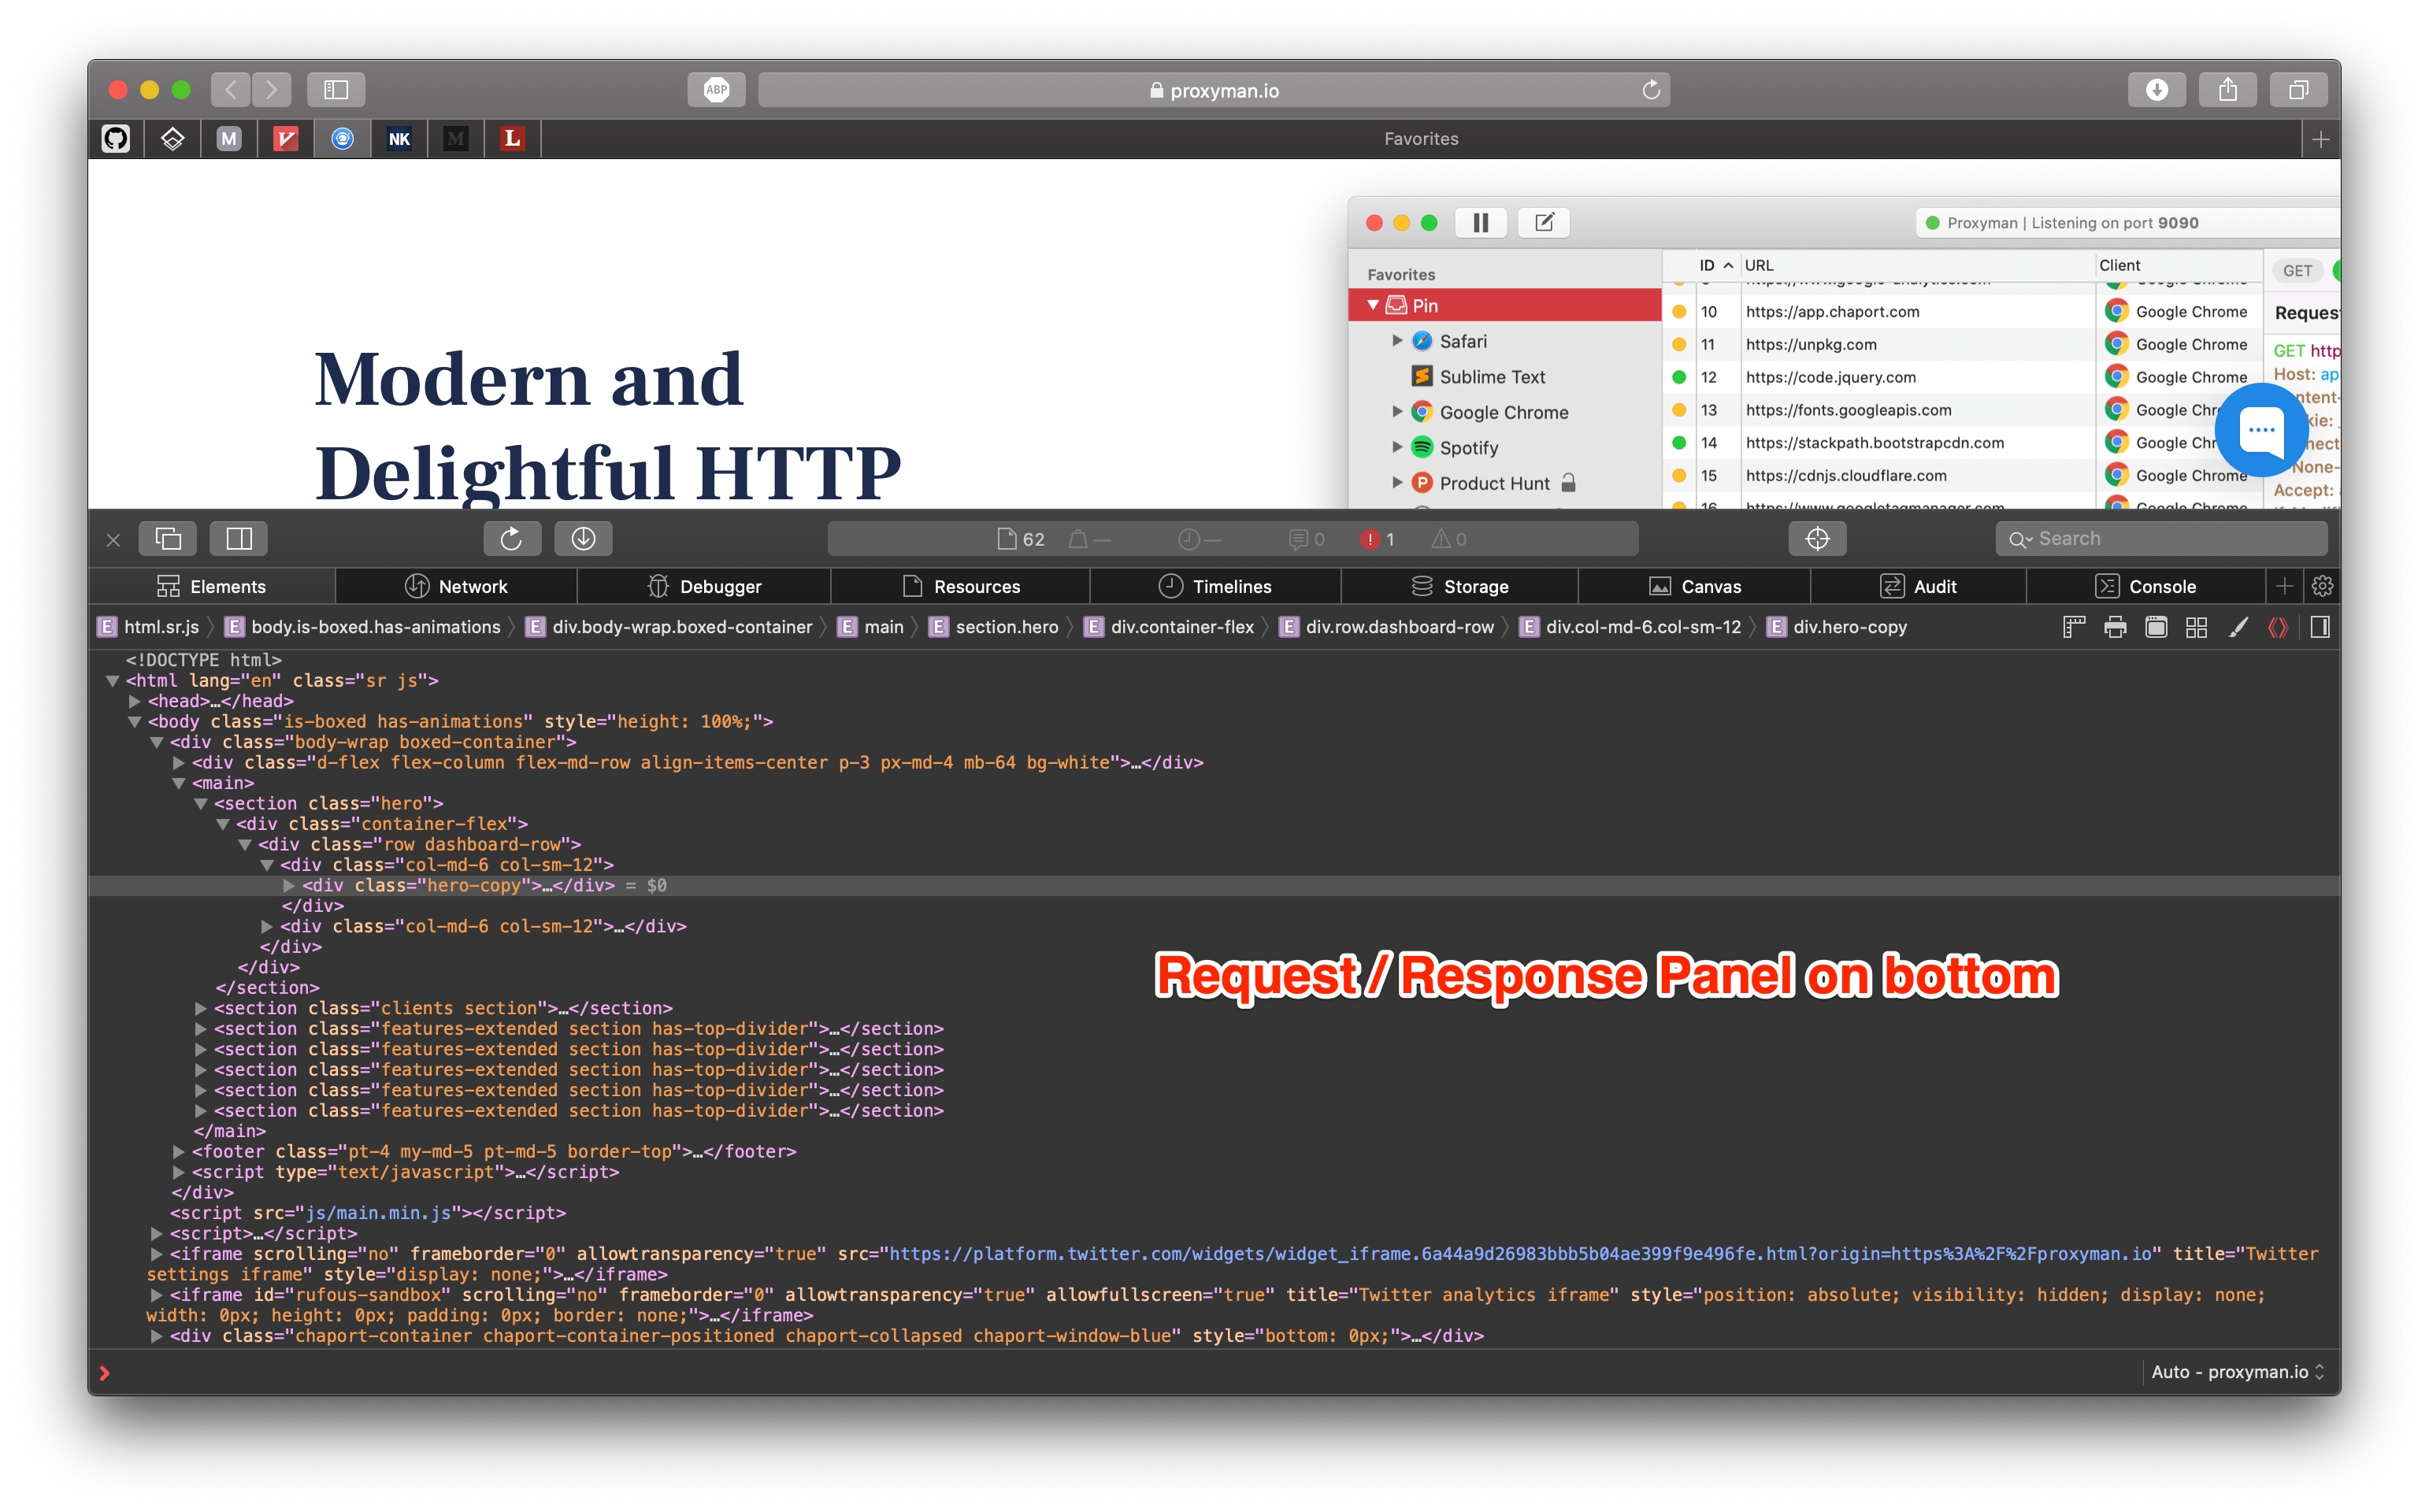Viewport: 2429px width, 1512px height.
Task: Toggle rulers icon in Elements toolbar
Action: click(x=2073, y=627)
